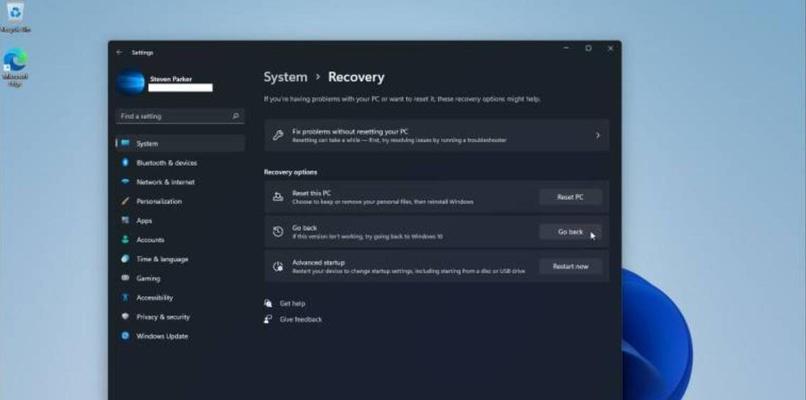The image size is (806, 400).
Task: Open Accounts settings
Action: click(180, 240)
